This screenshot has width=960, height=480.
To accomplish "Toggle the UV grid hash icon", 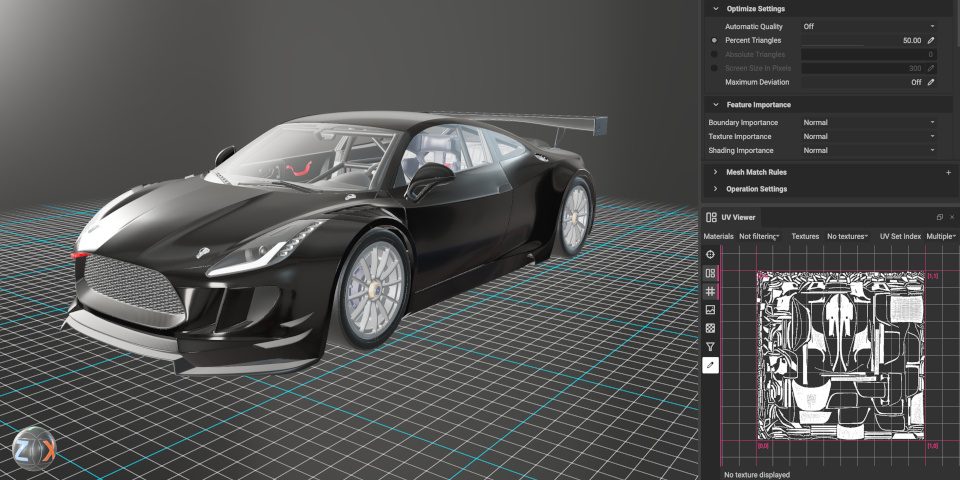I will click(x=710, y=291).
